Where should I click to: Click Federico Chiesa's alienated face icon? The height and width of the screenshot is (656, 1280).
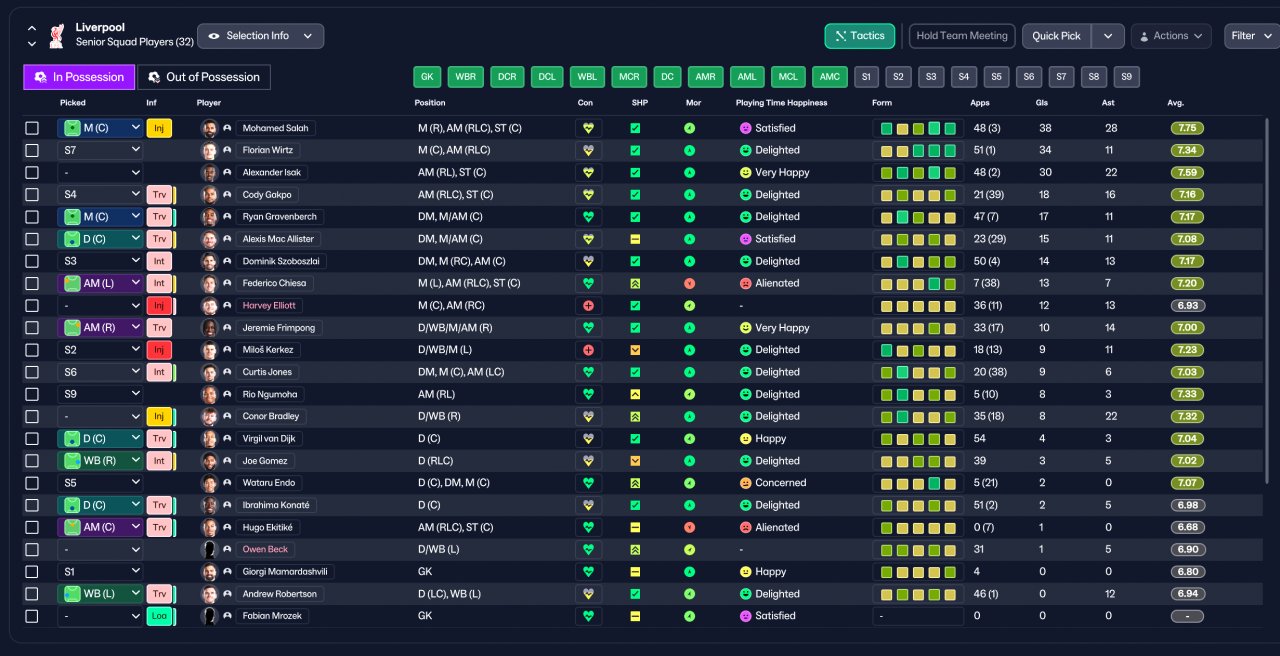745,283
